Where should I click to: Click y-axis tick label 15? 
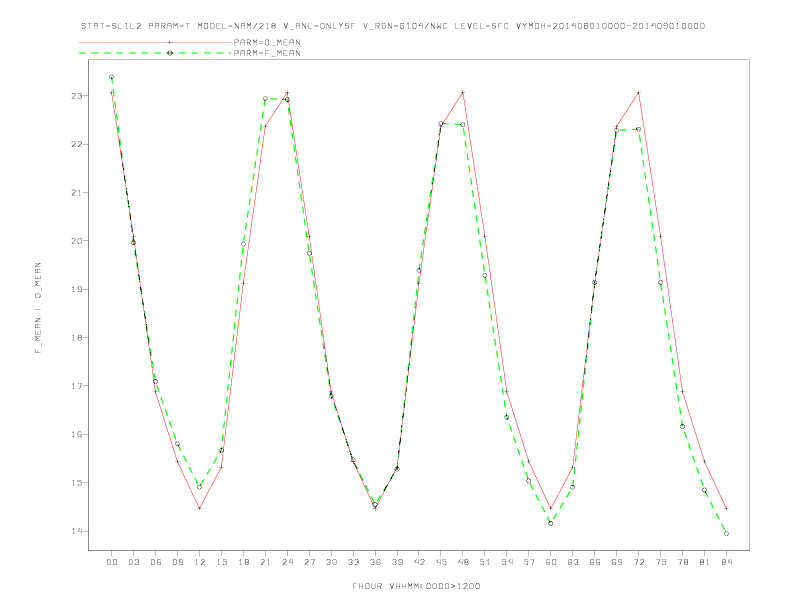pyautogui.click(x=76, y=483)
